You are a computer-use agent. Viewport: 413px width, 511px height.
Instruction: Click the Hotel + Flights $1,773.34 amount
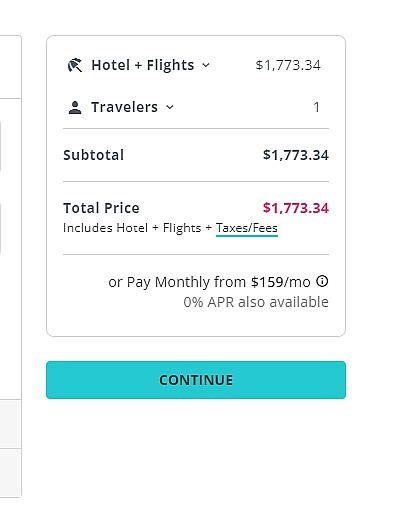(288, 65)
